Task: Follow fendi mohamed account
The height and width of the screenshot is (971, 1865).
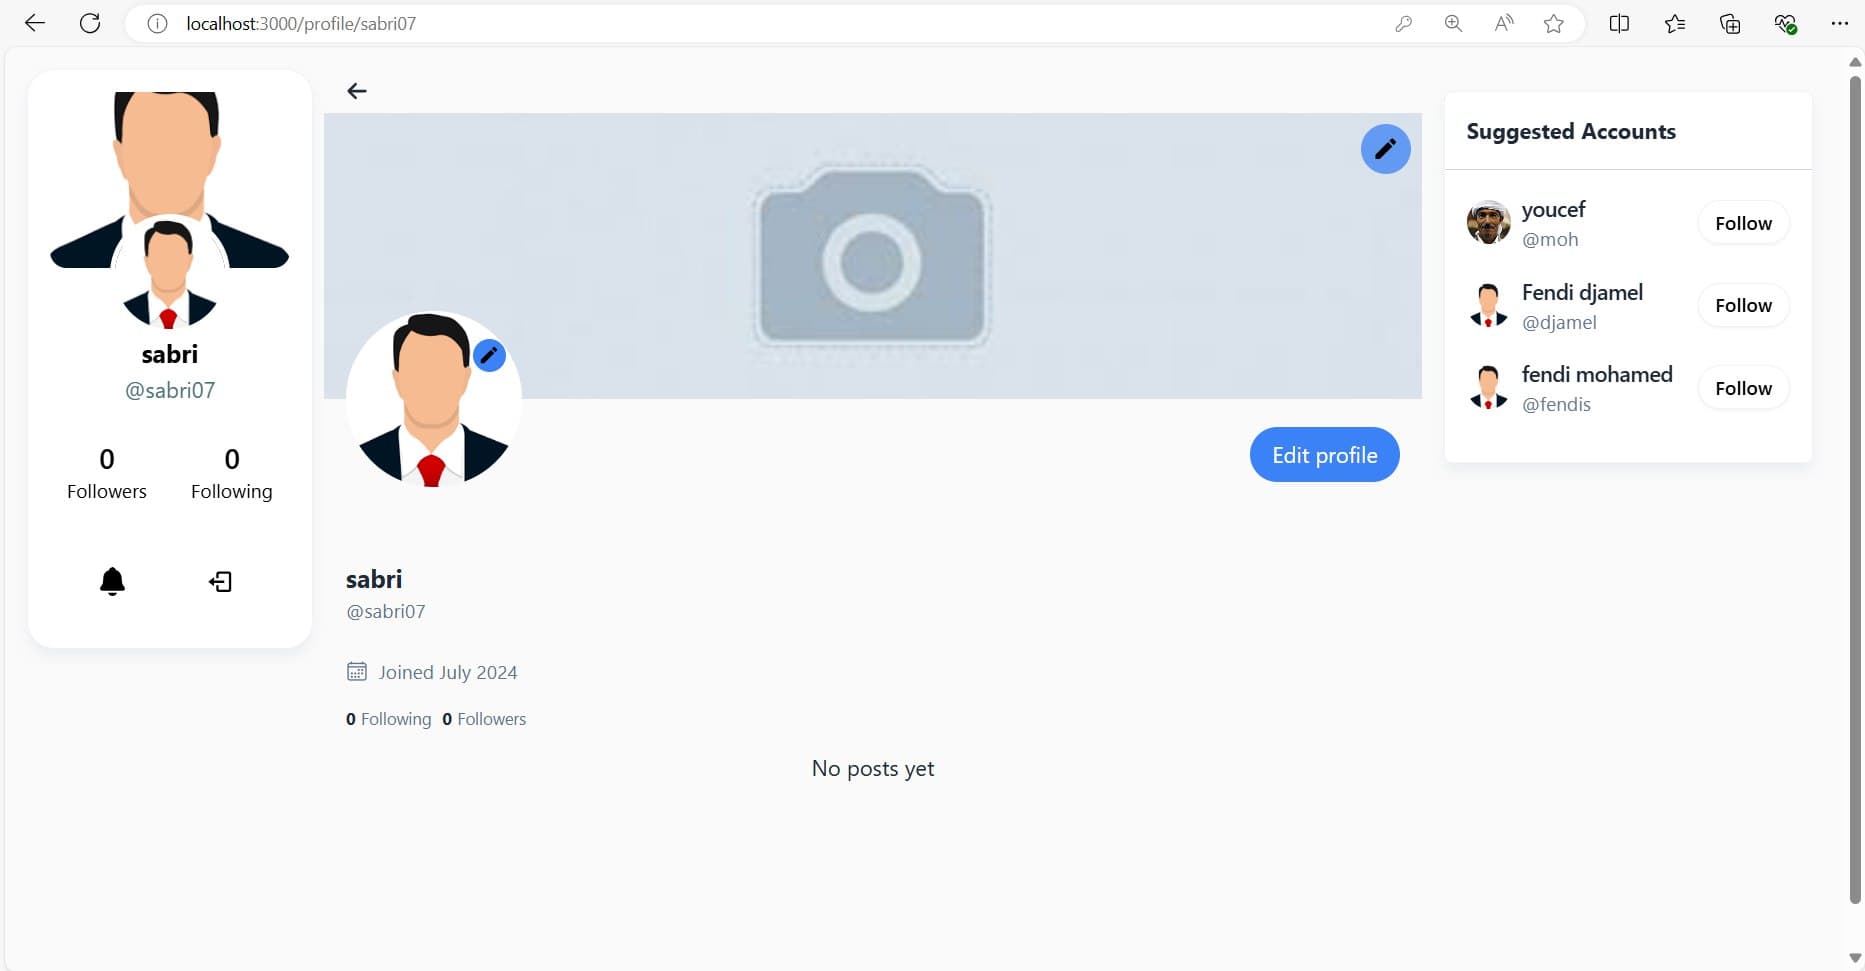Action: [1743, 388]
